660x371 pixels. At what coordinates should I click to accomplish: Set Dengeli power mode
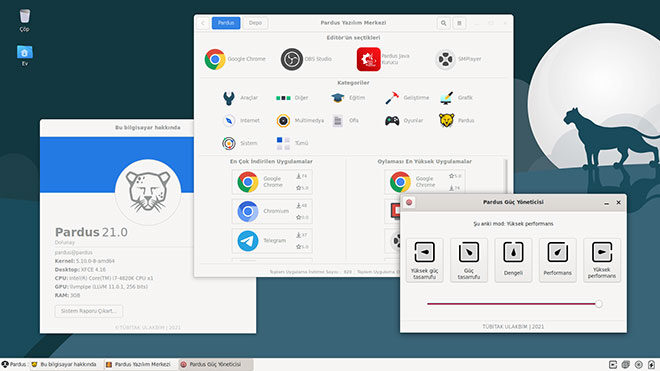coord(513,260)
